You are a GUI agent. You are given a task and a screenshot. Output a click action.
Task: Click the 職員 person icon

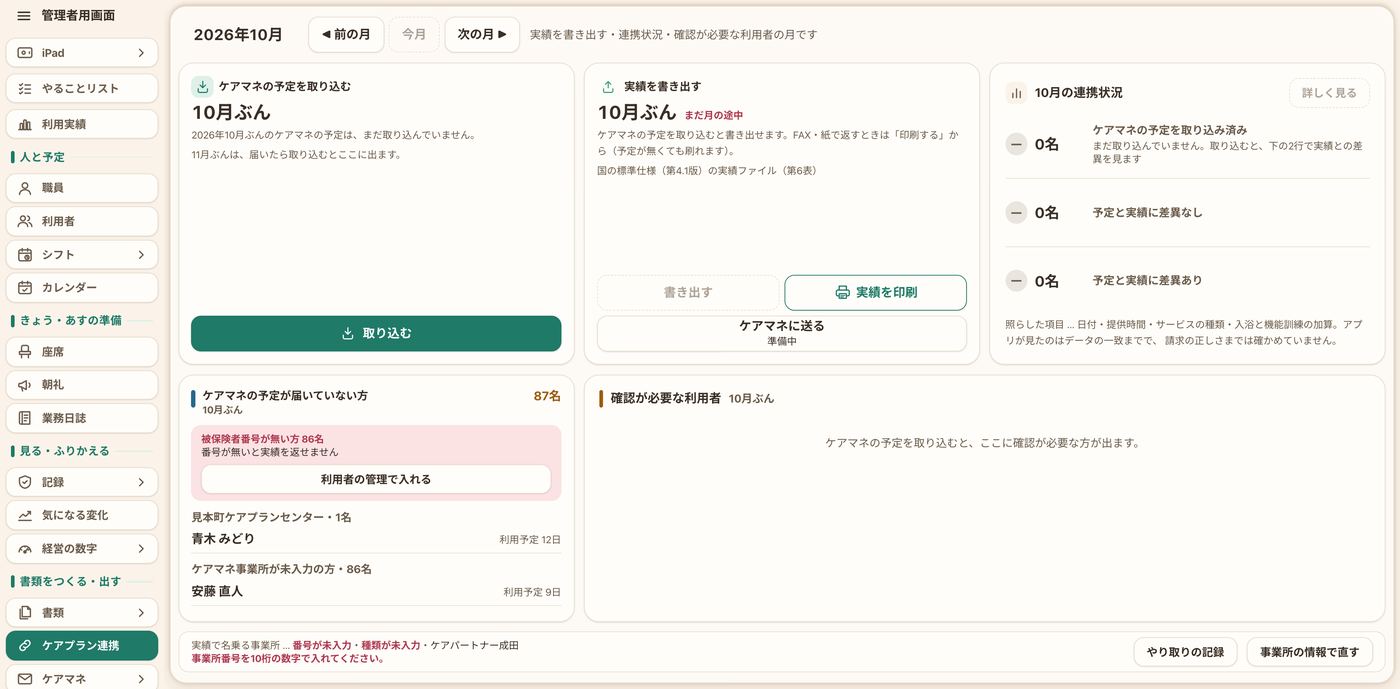pyautogui.click(x=25, y=188)
